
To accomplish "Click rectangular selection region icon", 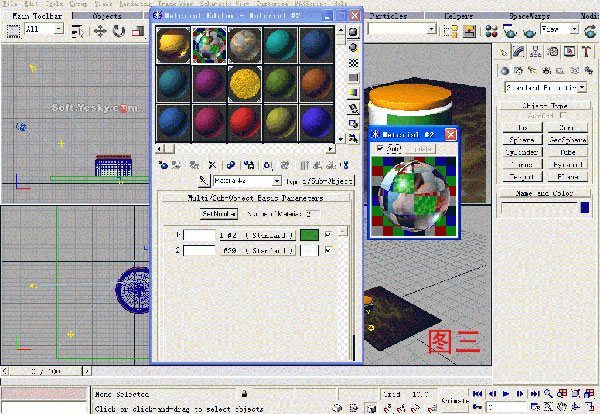I will (x=13, y=31).
